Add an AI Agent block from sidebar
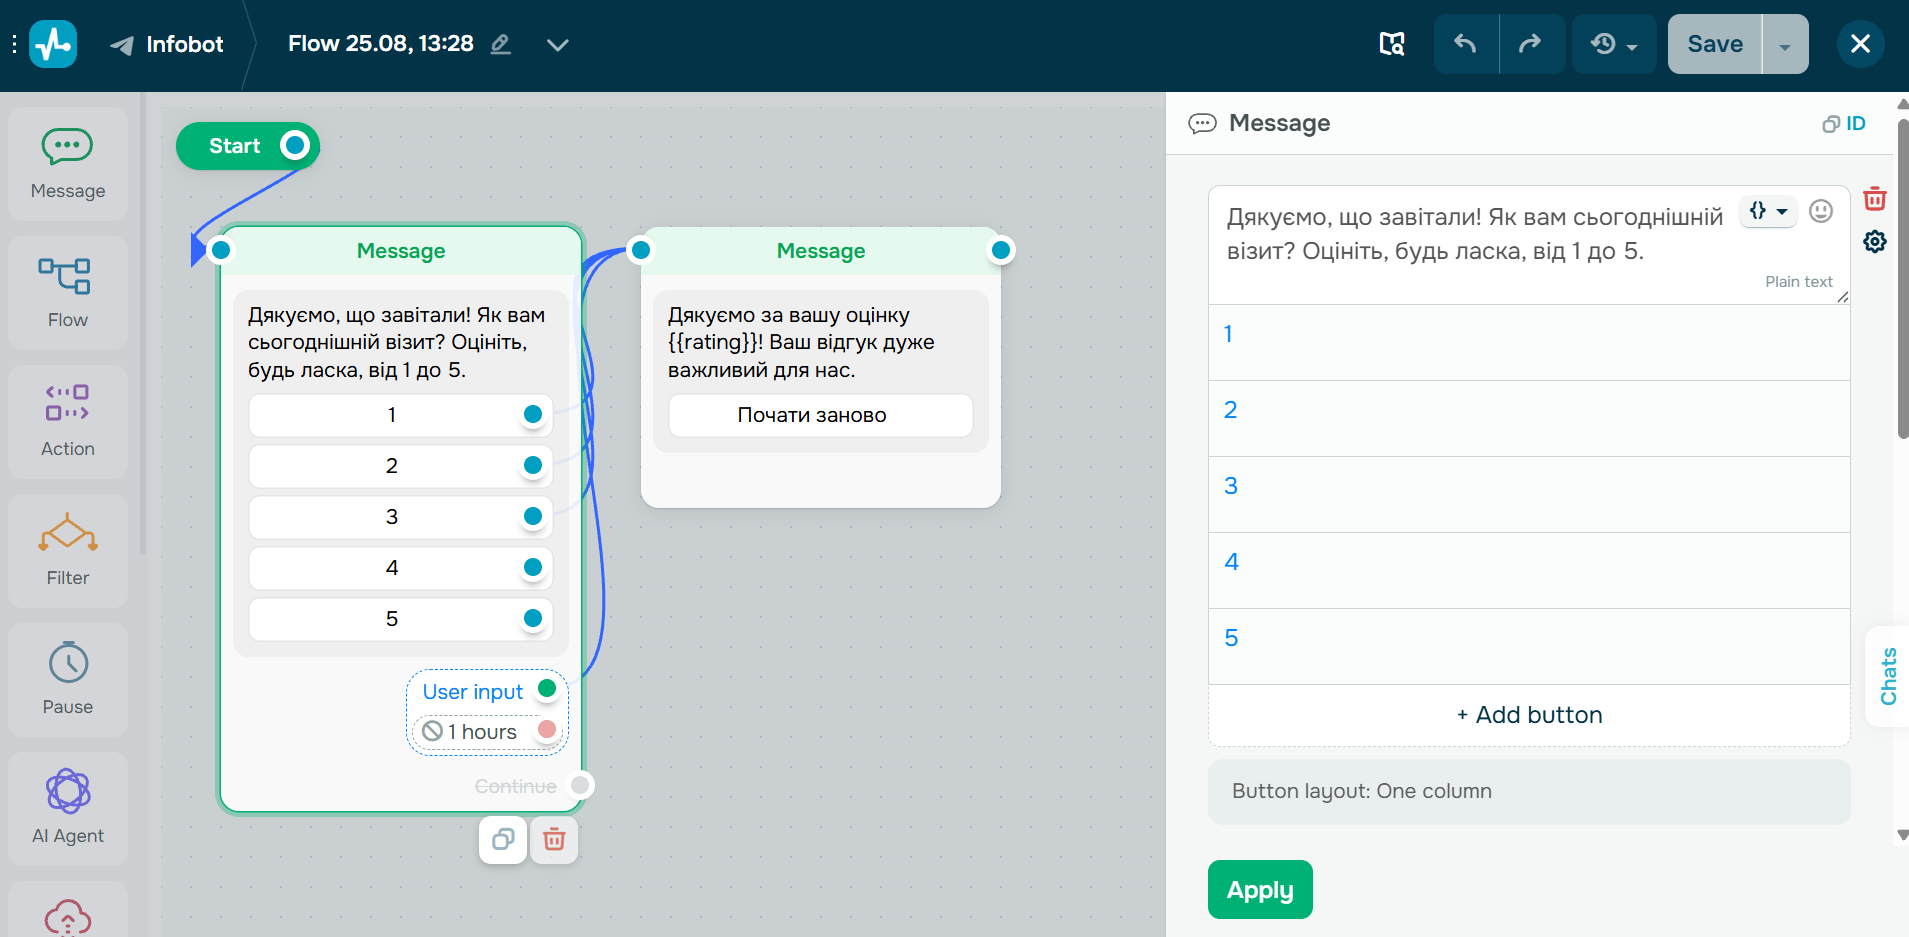The image size is (1909, 937). tap(68, 809)
